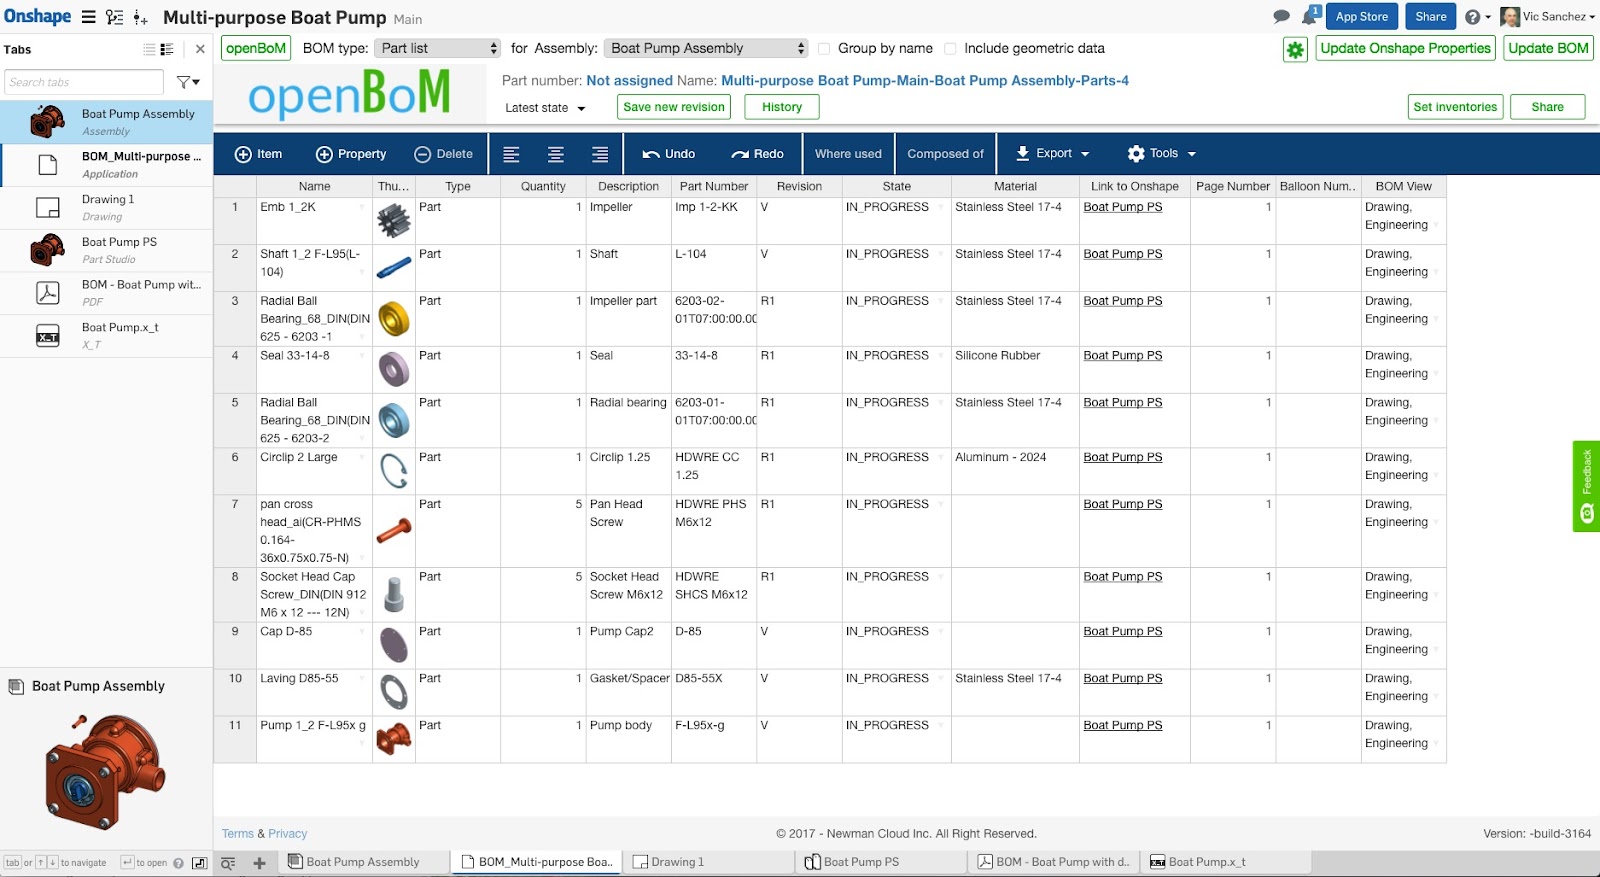The height and width of the screenshot is (877, 1600).
Task: Click the Circlip 2 Large thumbnail
Action: (394, 470)
